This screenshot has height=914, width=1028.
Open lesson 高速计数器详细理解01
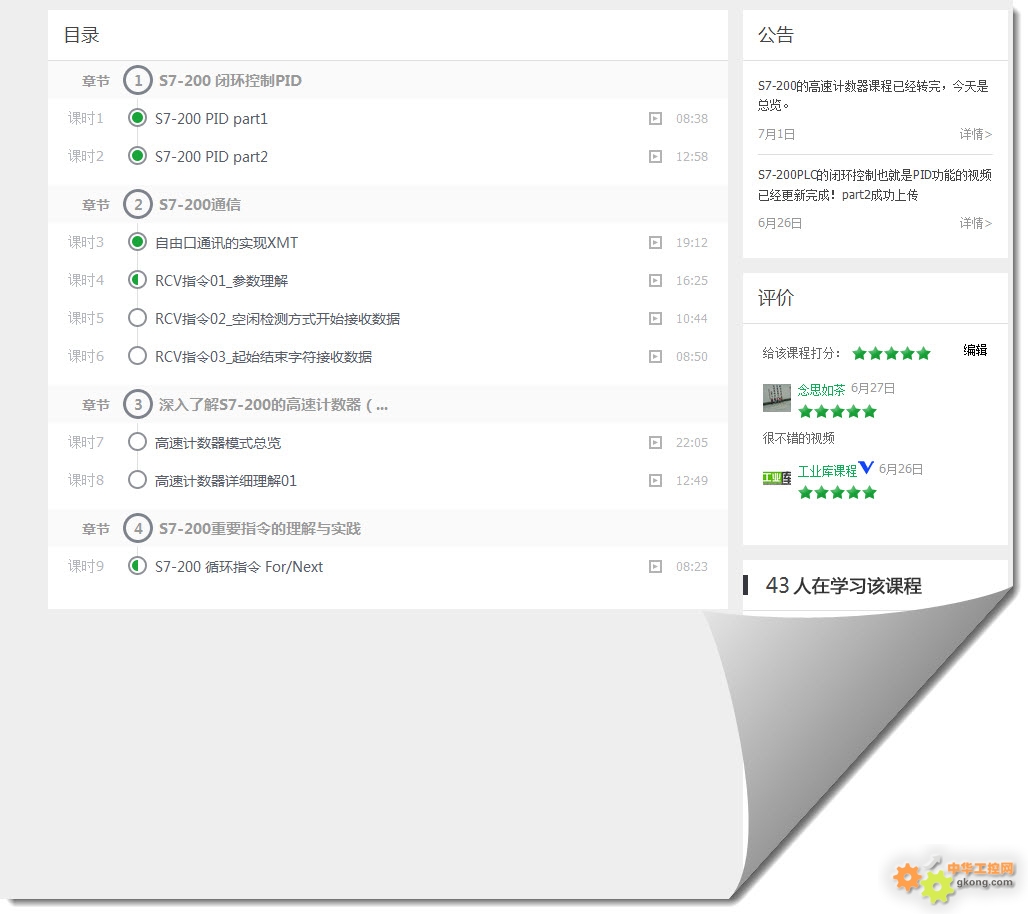pos(226,481)
